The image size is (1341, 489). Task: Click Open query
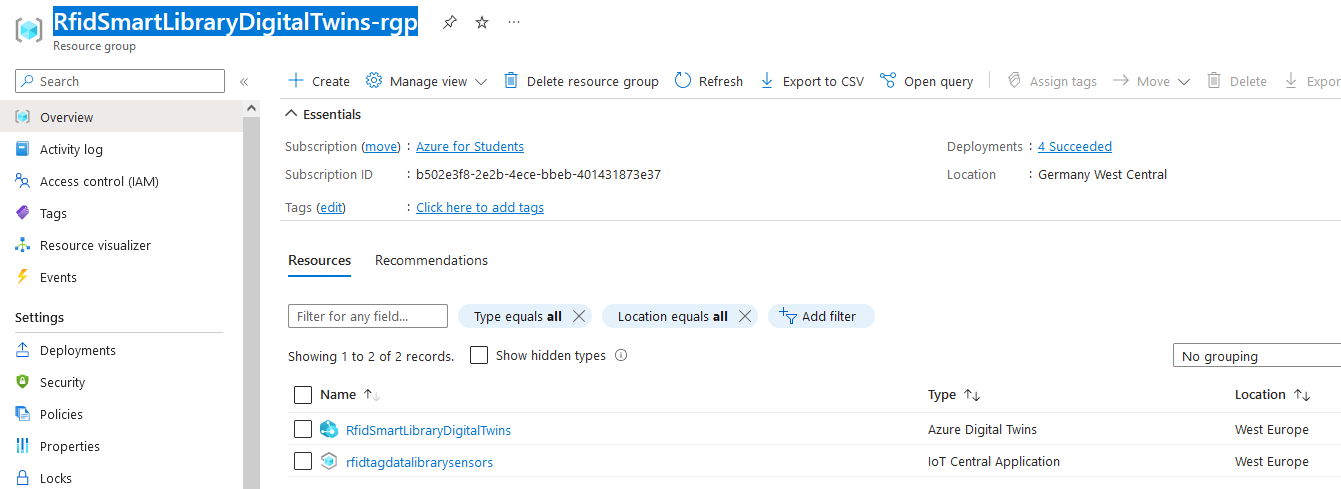[926, 81]
